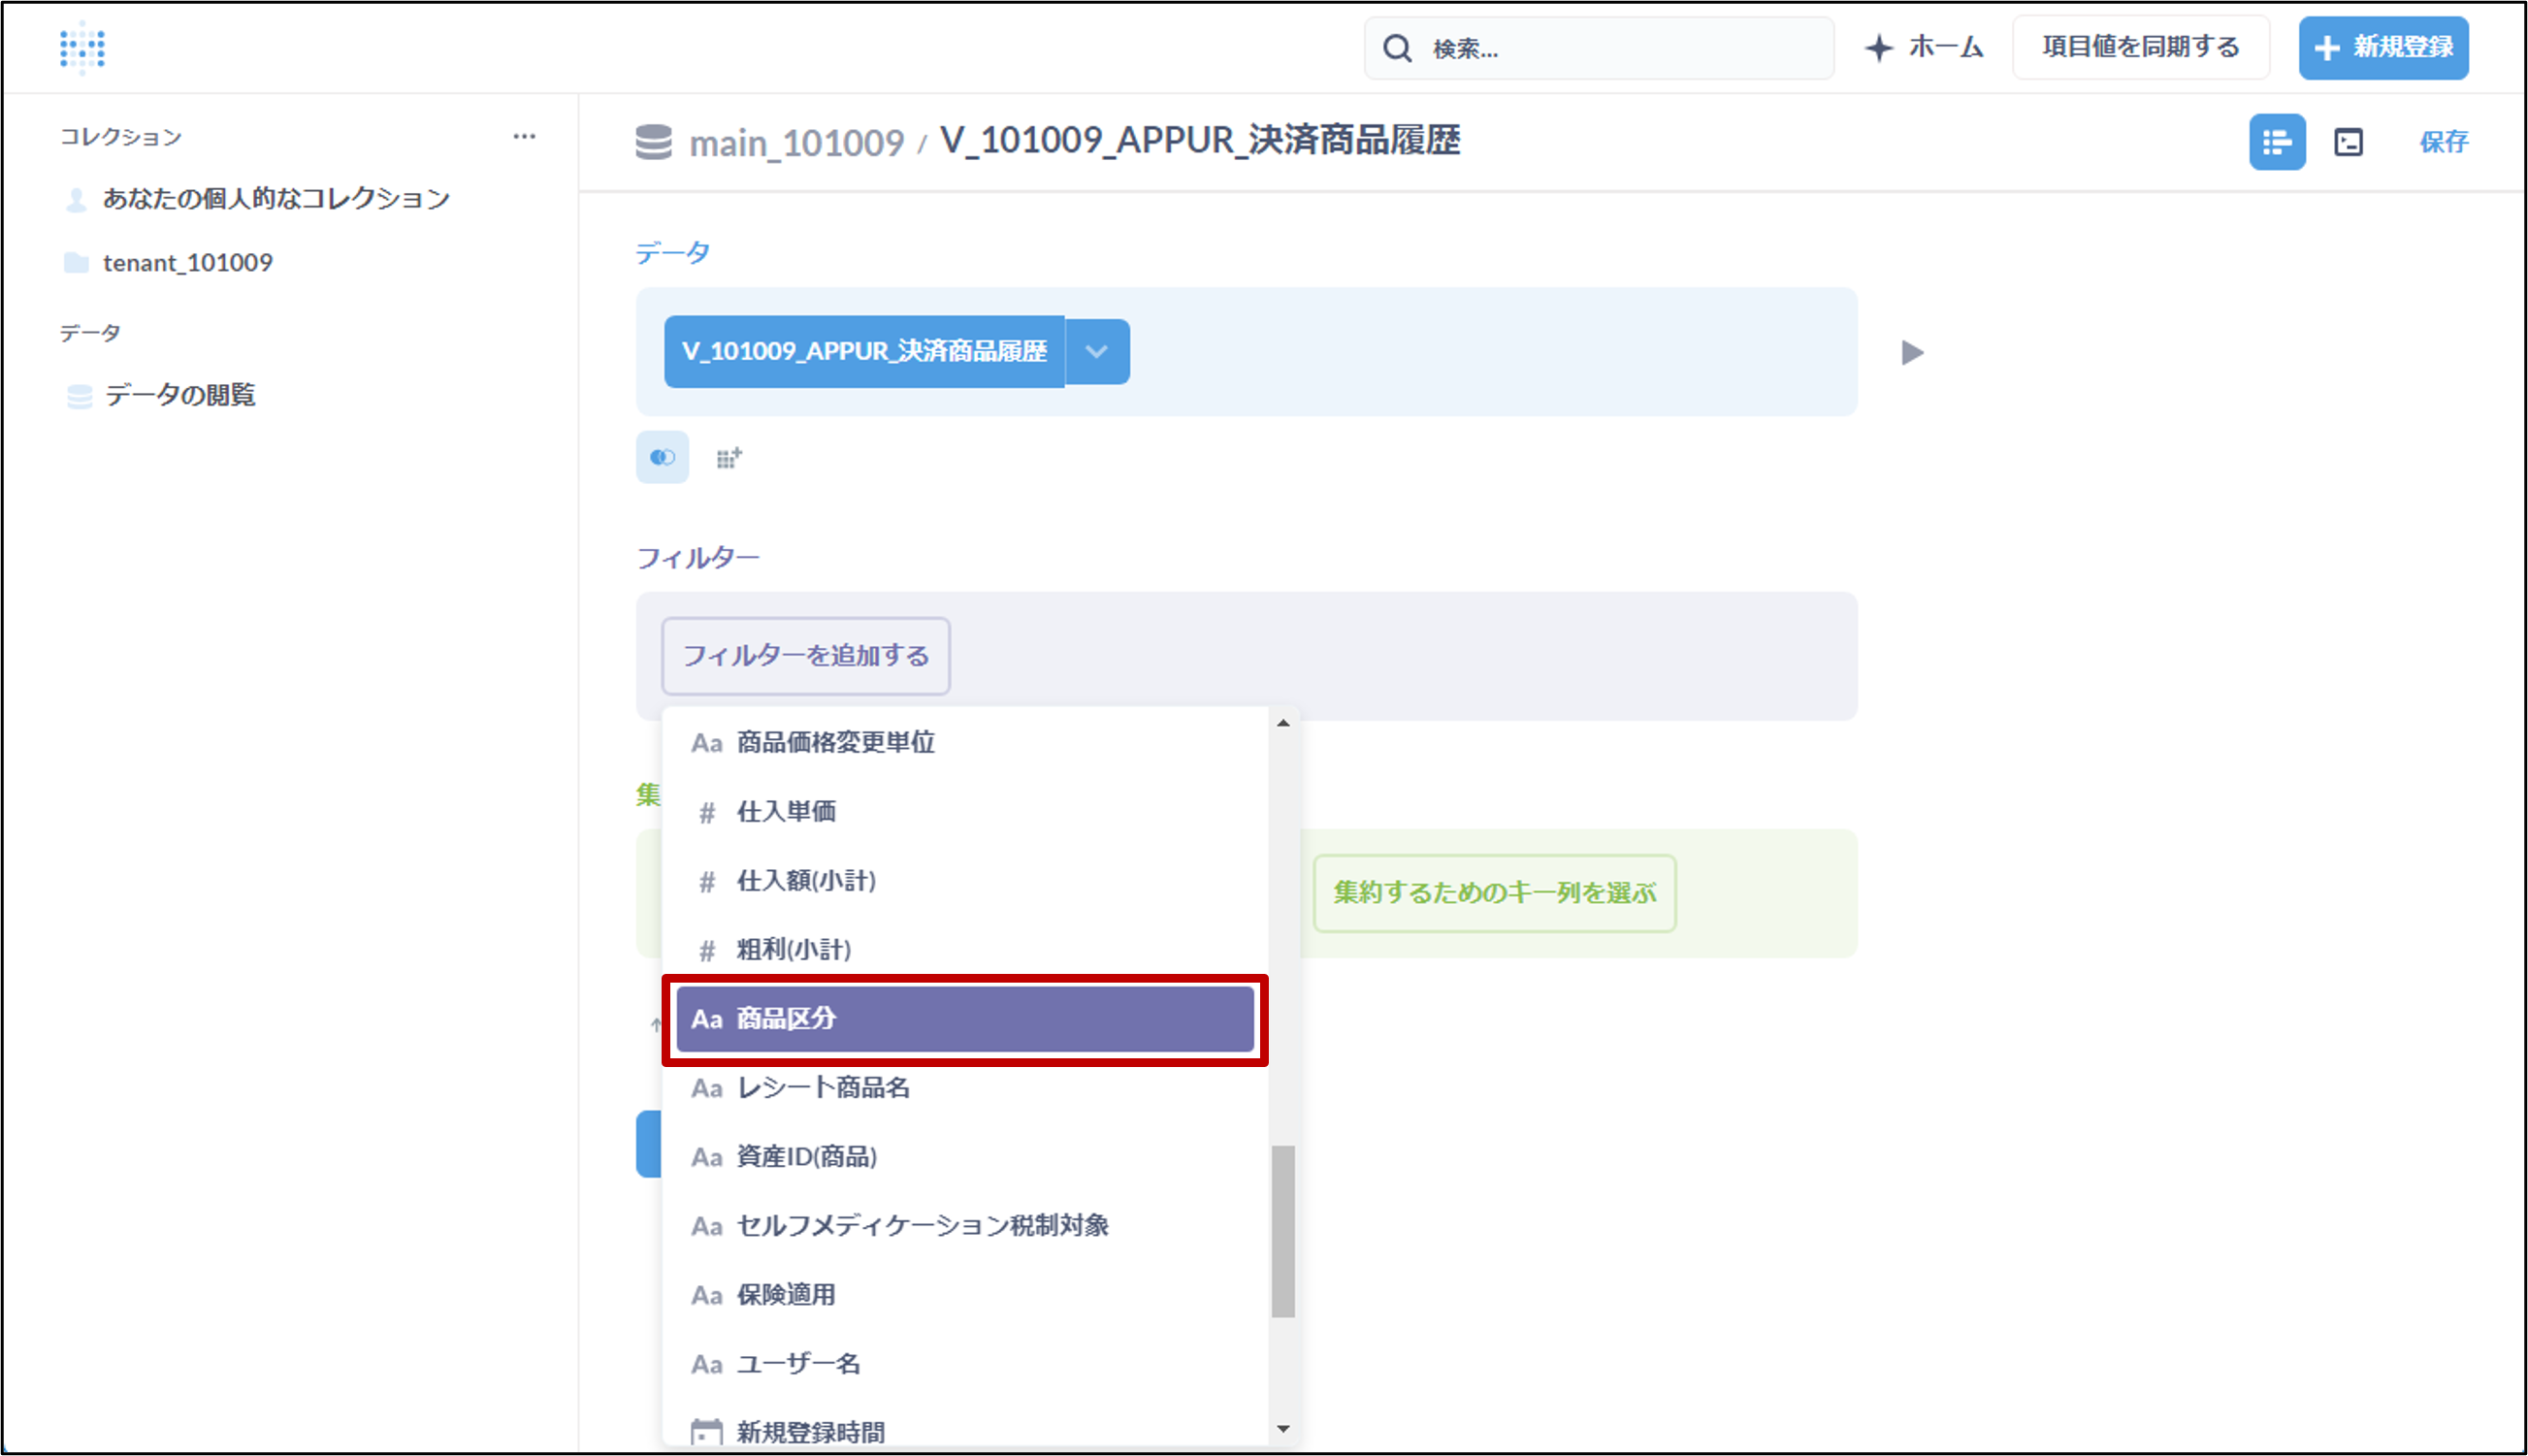Click the 検索 search input field

(x=1620, y=48)
